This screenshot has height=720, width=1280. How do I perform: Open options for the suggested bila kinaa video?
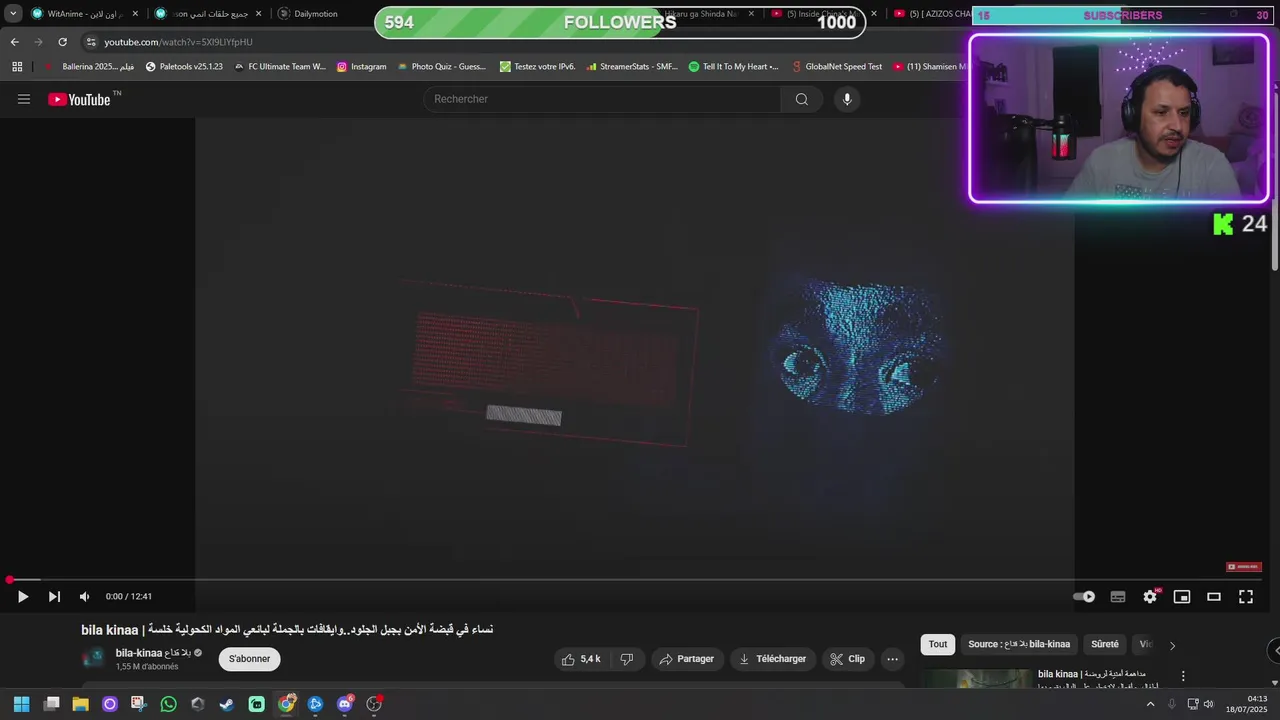coord(1183,676)
